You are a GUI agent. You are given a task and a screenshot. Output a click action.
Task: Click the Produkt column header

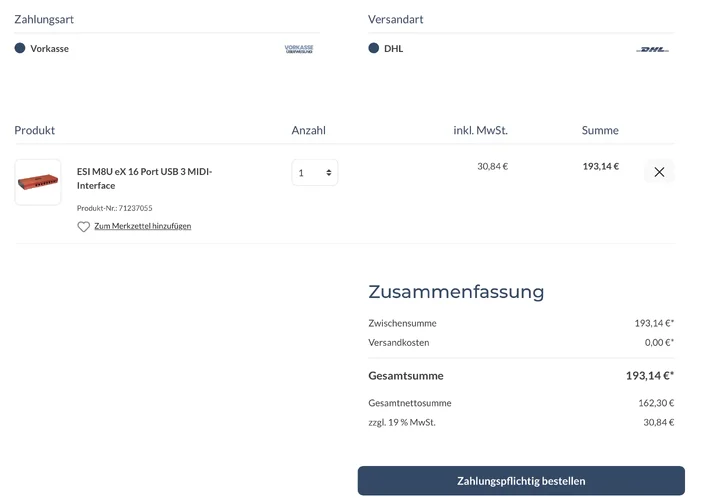click(x=35, y=130)
